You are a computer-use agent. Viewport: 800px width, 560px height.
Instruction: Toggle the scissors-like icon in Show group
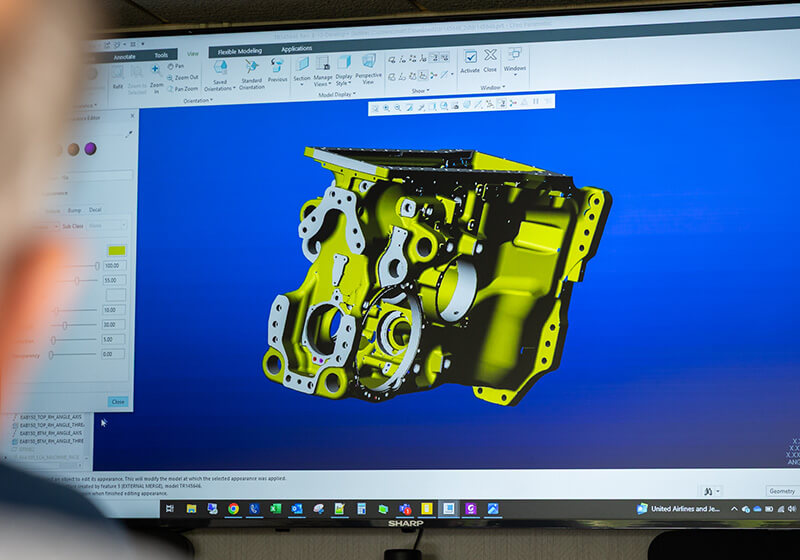coord(434,75)
